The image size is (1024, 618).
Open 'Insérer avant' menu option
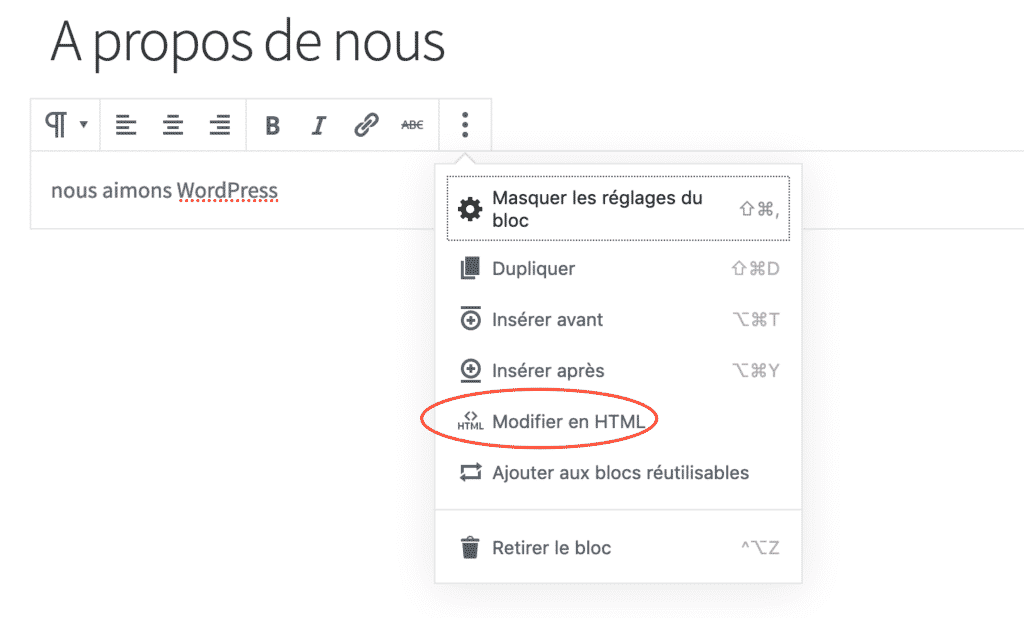(547, 319)
